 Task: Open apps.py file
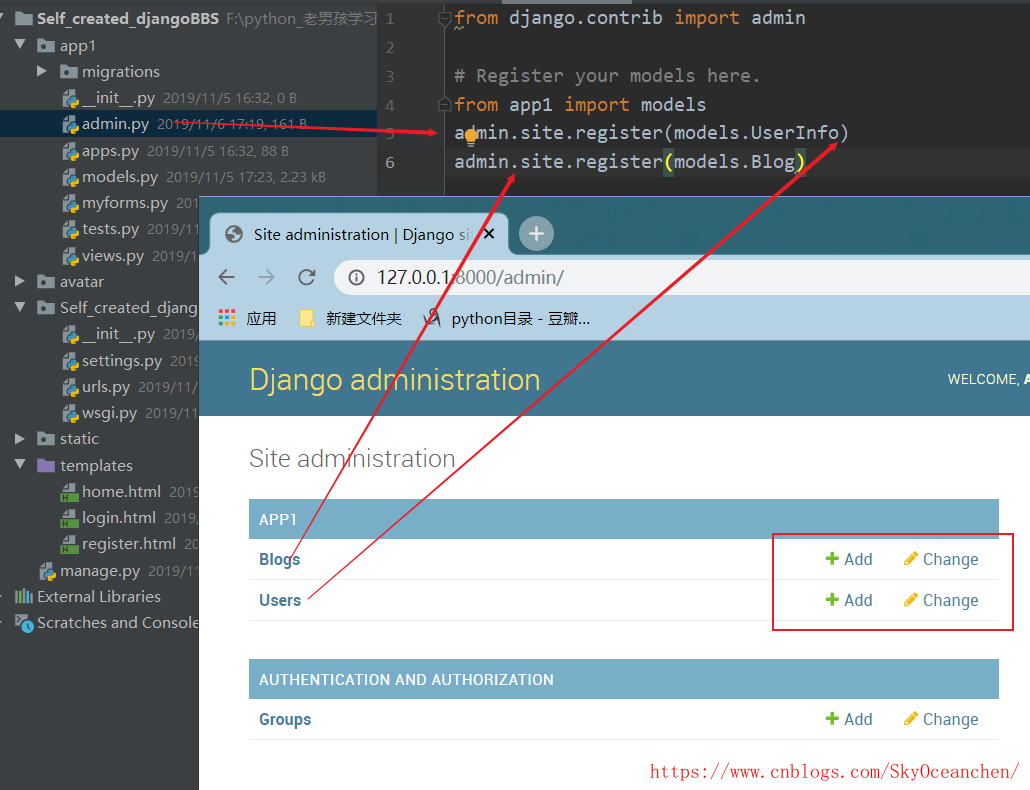110,150
